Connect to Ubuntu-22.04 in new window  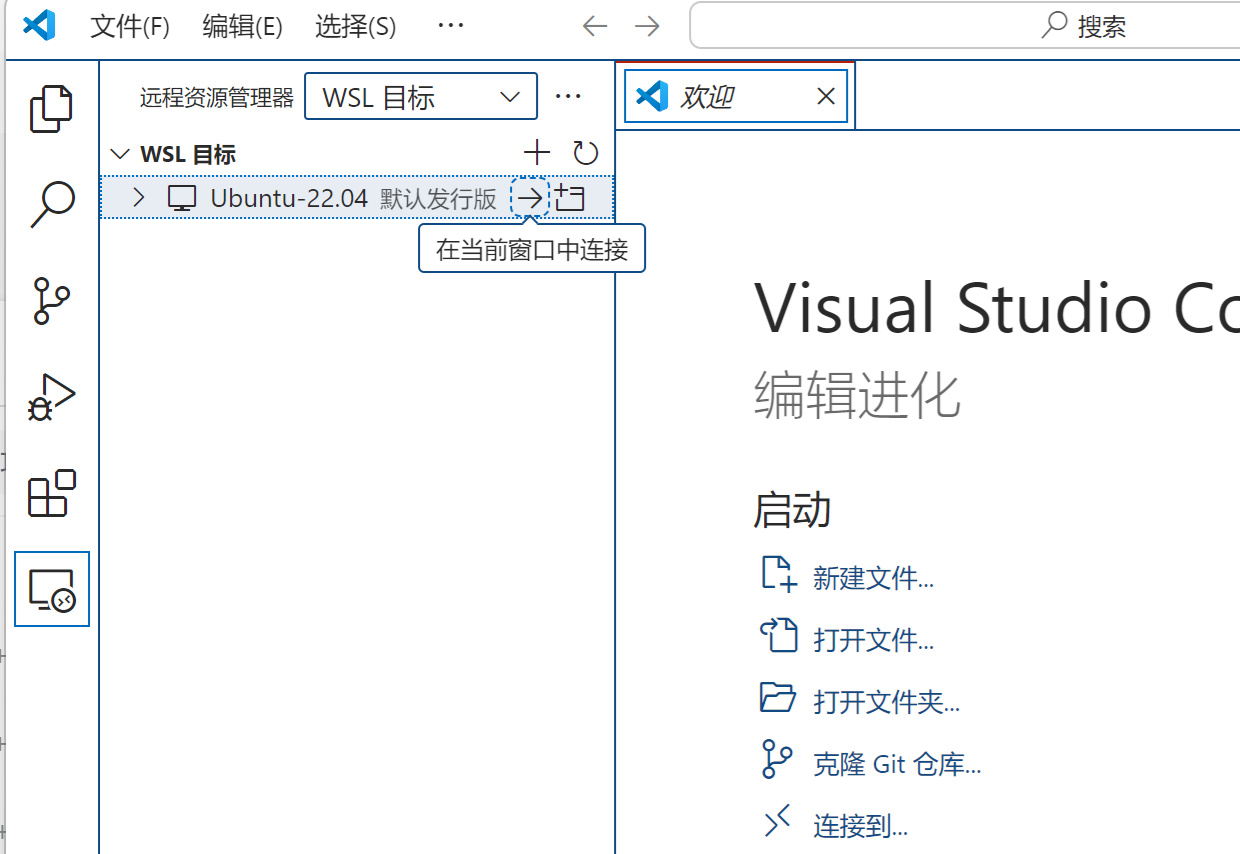(570, 198)
